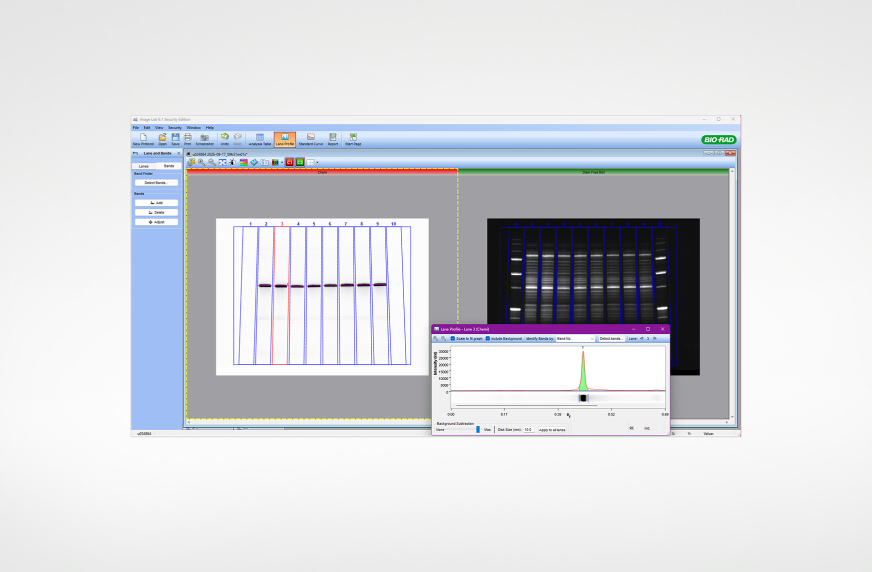Click the Adjust band button
The width and height of the screenshot is (872, 572).
(x=156, y=222)
